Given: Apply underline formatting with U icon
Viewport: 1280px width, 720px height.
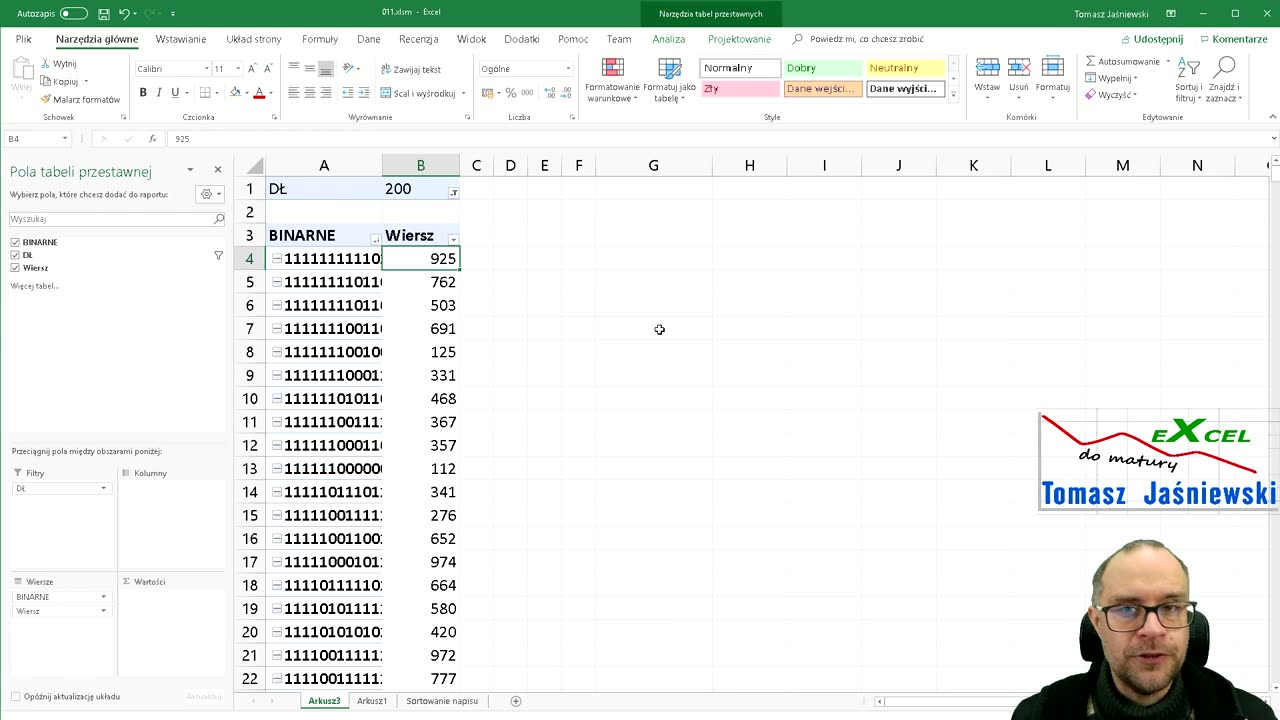Looking at the screenshot, I should click(175, 93).
